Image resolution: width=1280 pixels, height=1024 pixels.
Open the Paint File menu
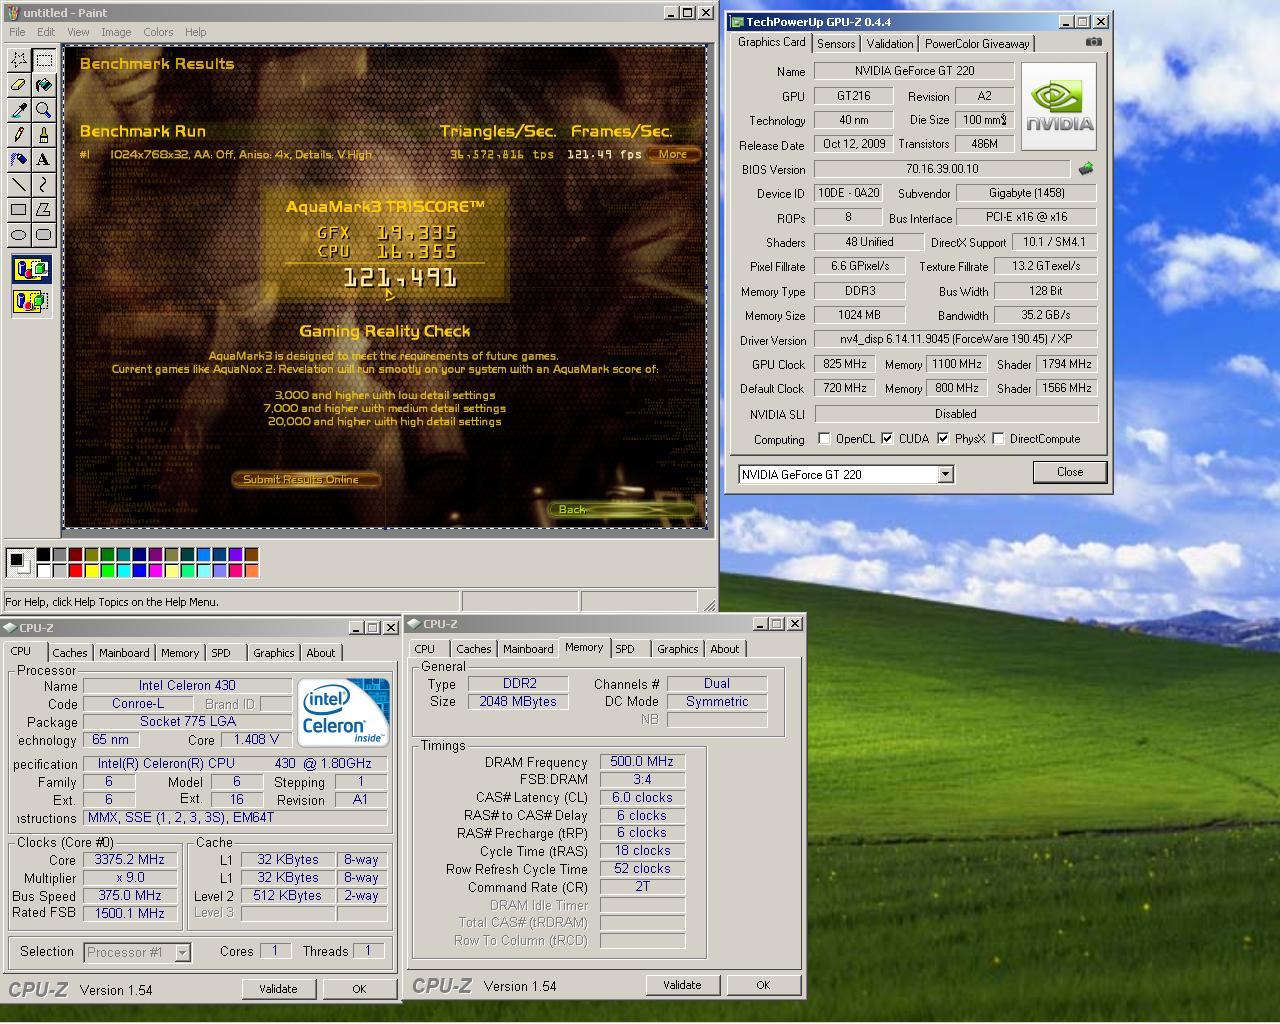point(17,32)
